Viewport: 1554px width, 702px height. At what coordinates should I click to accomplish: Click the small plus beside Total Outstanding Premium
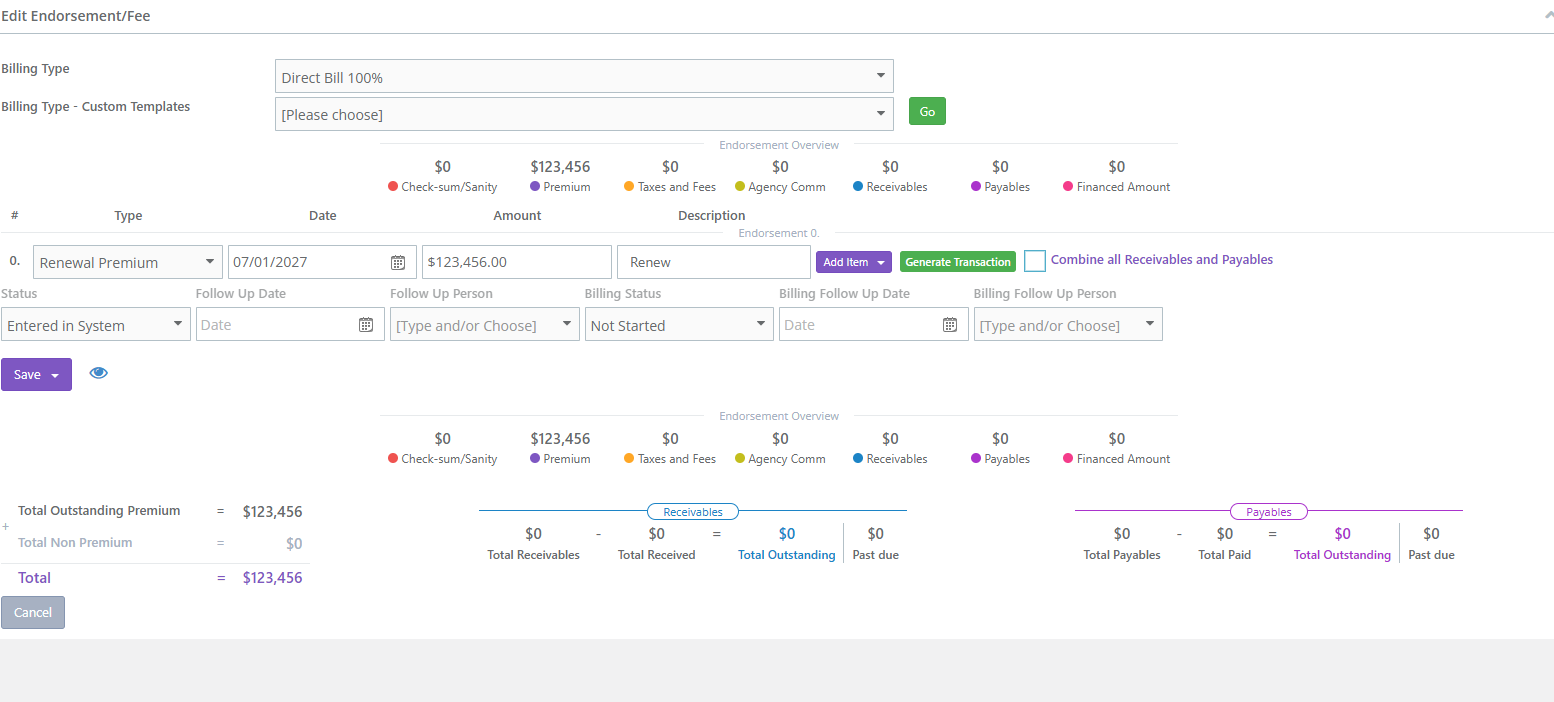click(5, 526)
